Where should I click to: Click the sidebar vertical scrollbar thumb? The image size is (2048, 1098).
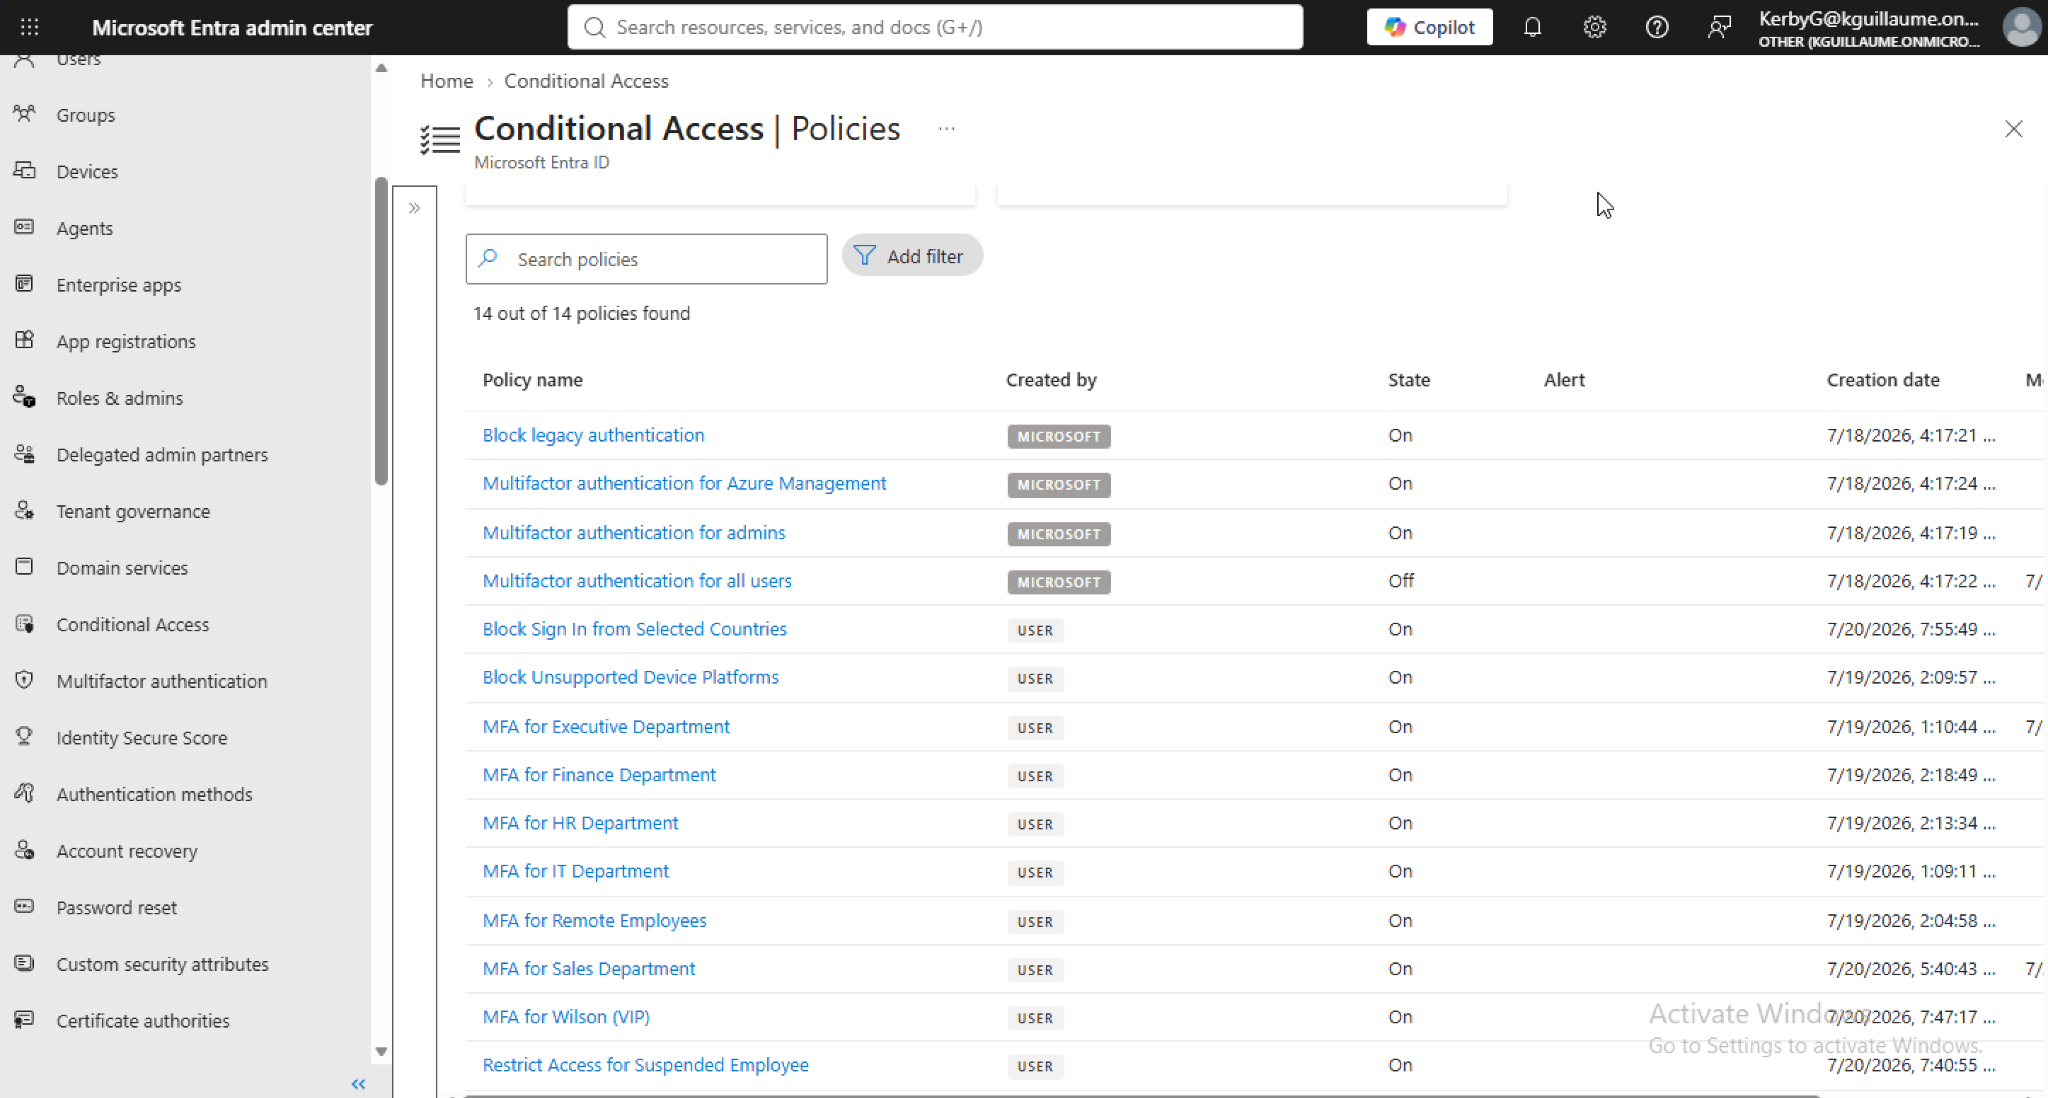381,331
